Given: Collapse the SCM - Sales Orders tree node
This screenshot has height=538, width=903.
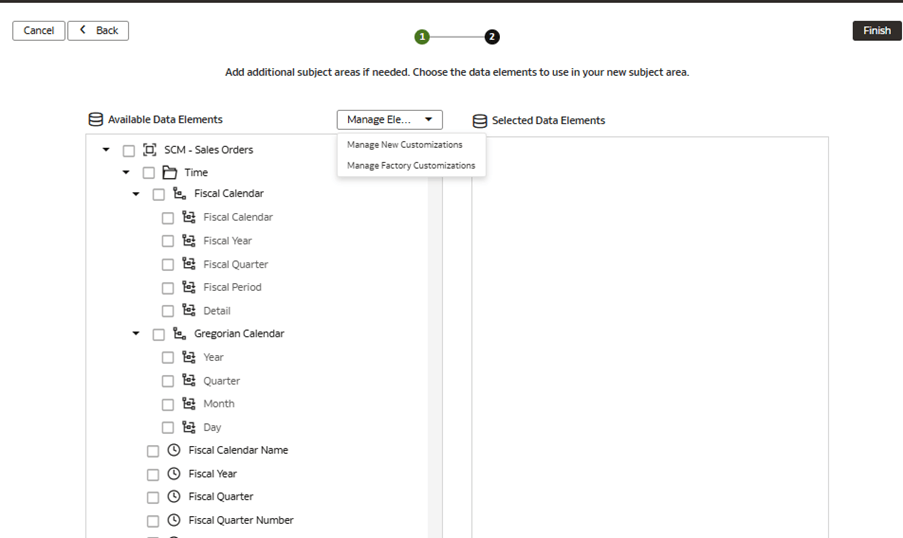Looking at the screenshot, I should tap(106, 150).
